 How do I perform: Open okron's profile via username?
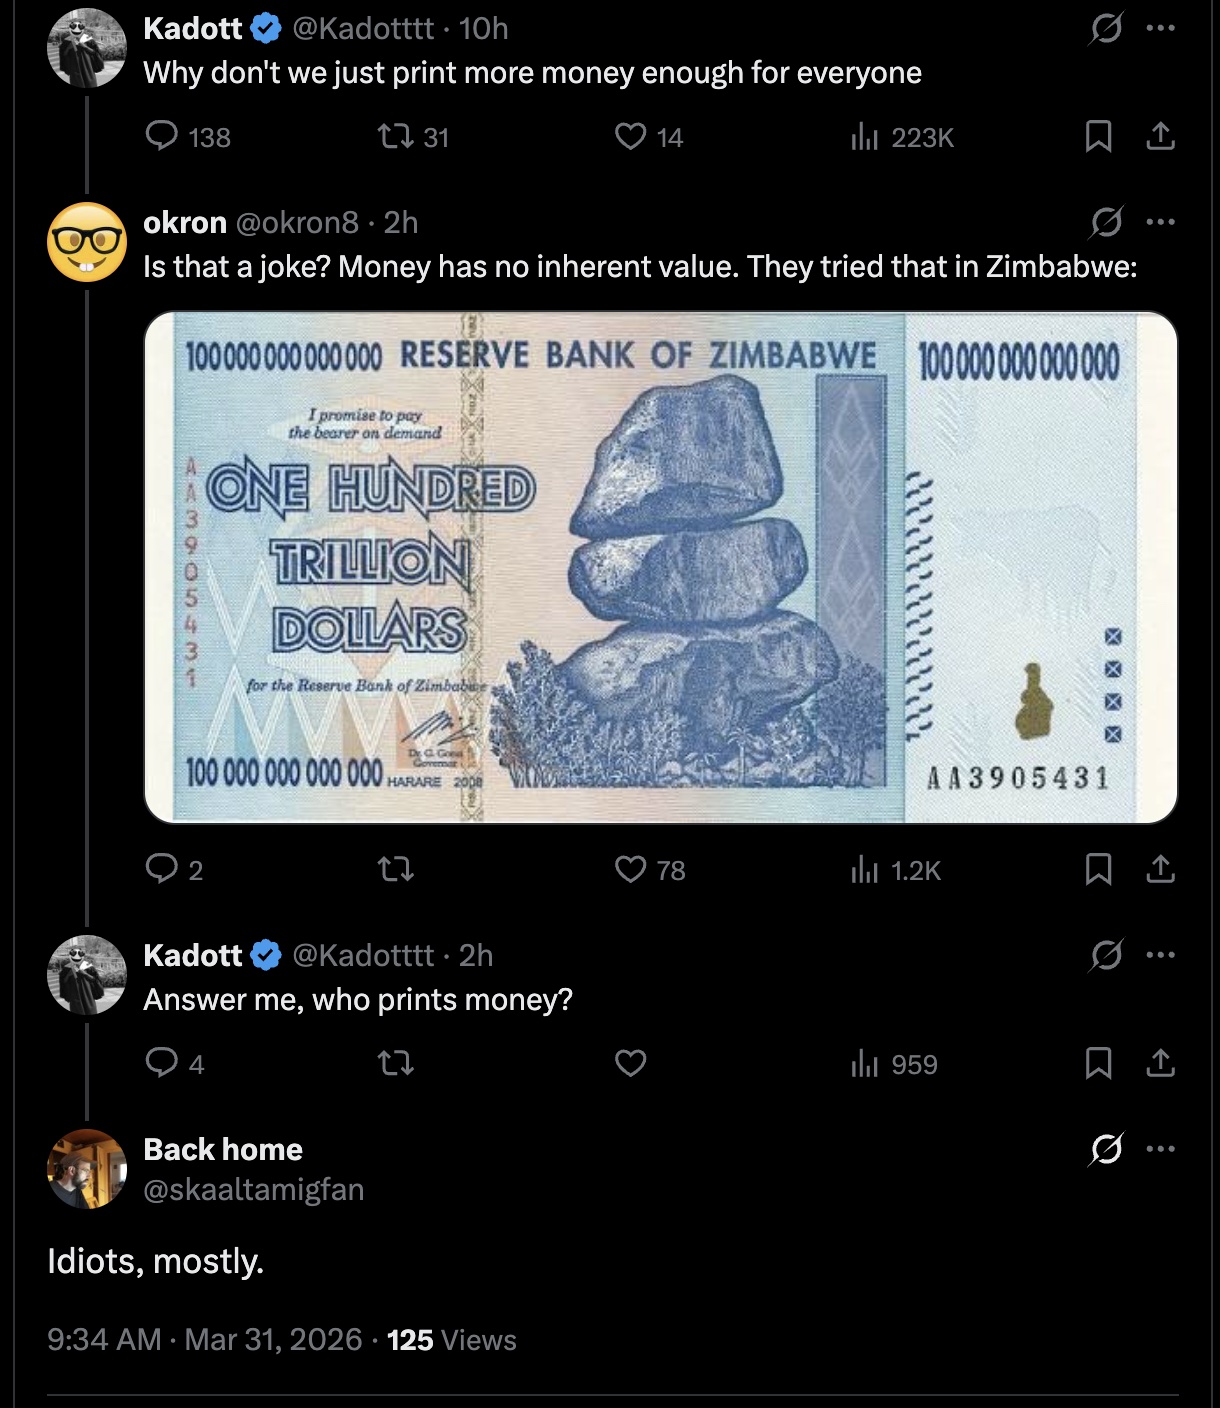(x=297, y=222)
